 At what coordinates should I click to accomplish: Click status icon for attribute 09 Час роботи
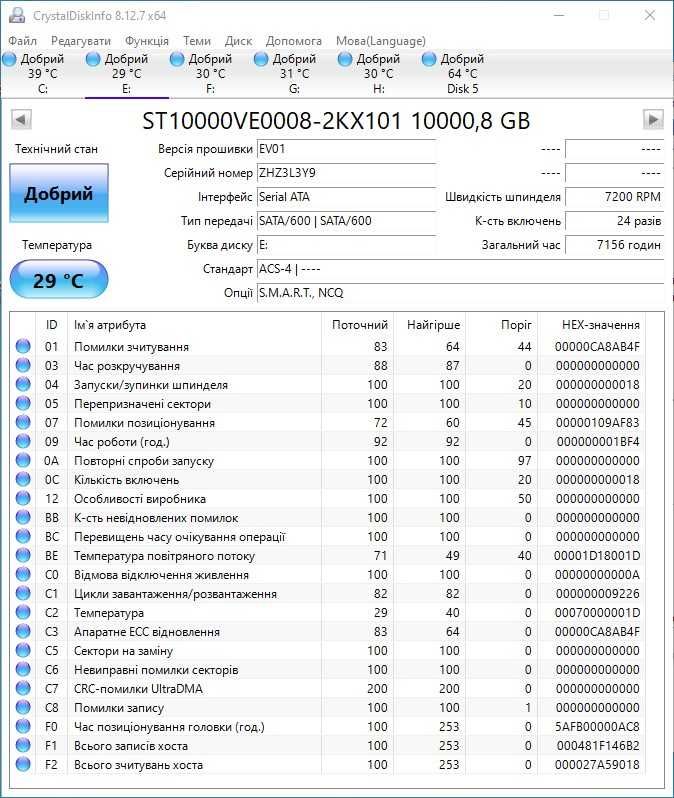click(x=23, y=441)
